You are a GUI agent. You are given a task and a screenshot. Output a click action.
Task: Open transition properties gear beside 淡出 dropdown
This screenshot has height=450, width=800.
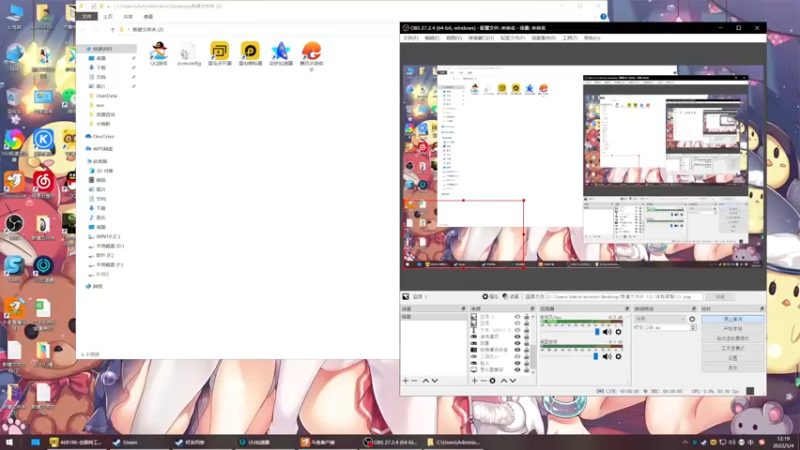pos(692,319)
